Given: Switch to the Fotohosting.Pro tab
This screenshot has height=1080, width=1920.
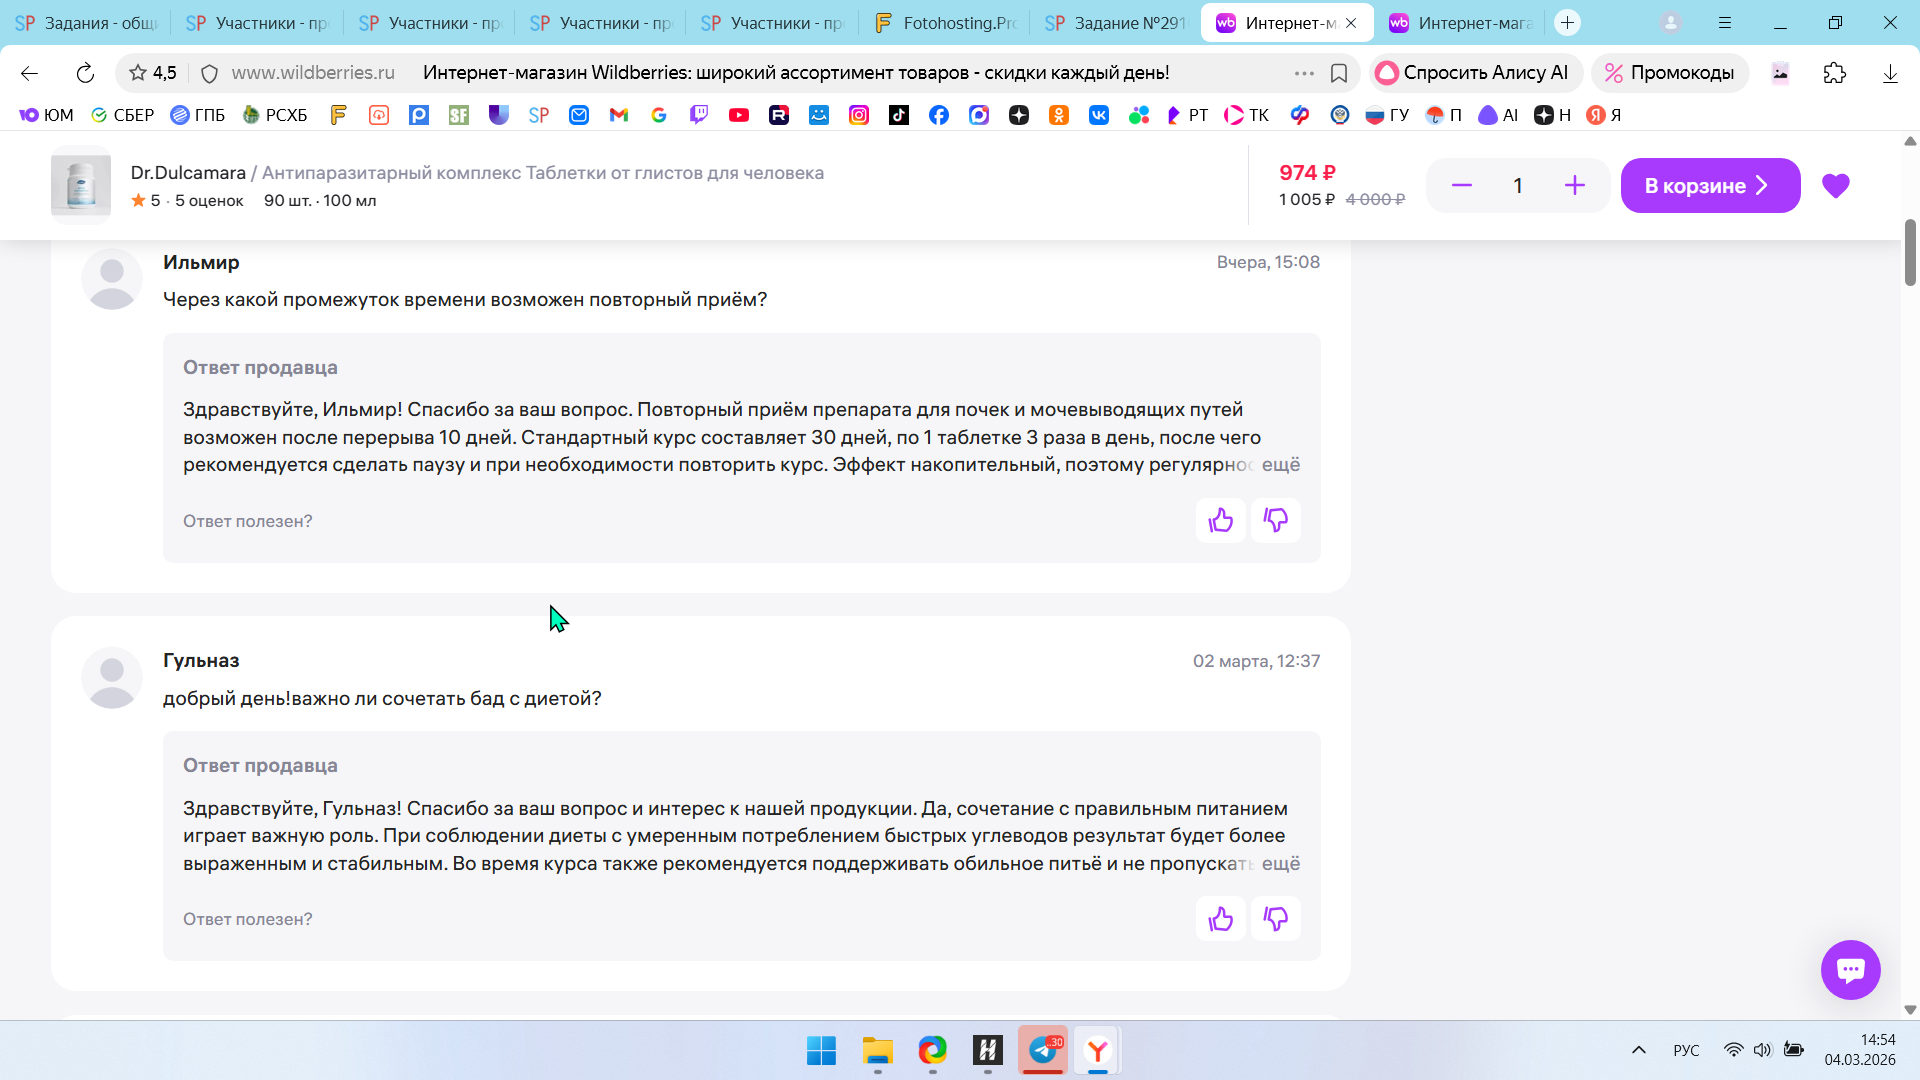Looking at the screenshot, I should coord(945,23).
